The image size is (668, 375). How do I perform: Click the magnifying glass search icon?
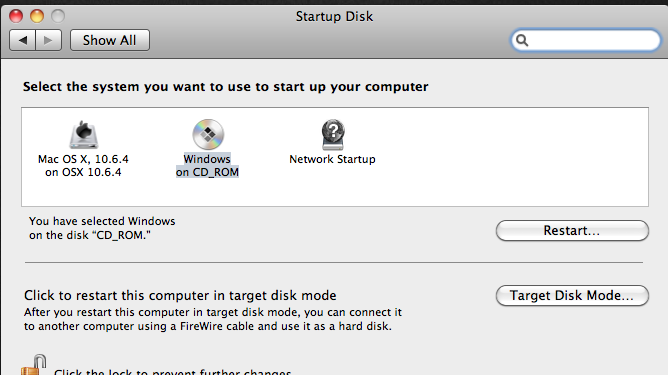click(522, 40)
